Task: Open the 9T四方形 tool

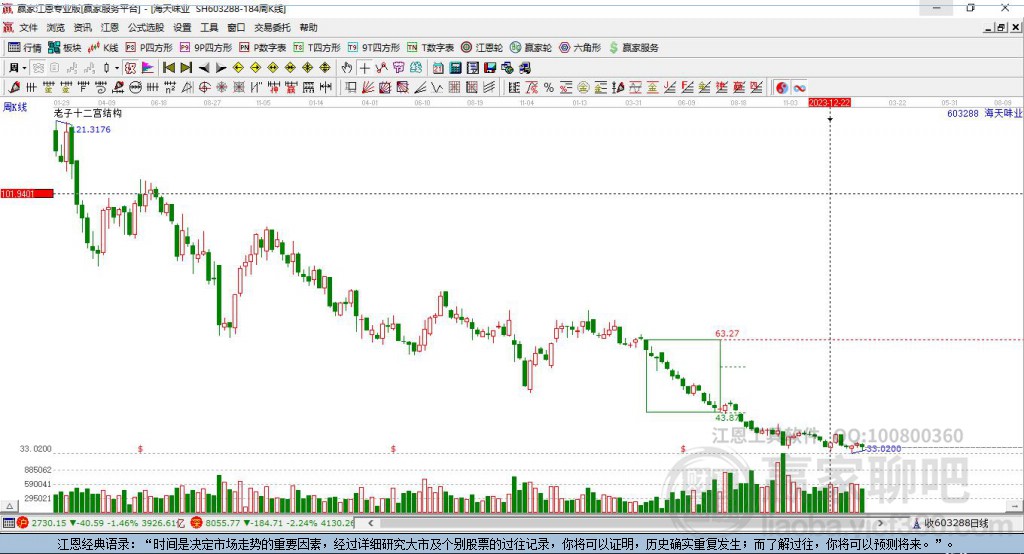Action: (373, 48)
